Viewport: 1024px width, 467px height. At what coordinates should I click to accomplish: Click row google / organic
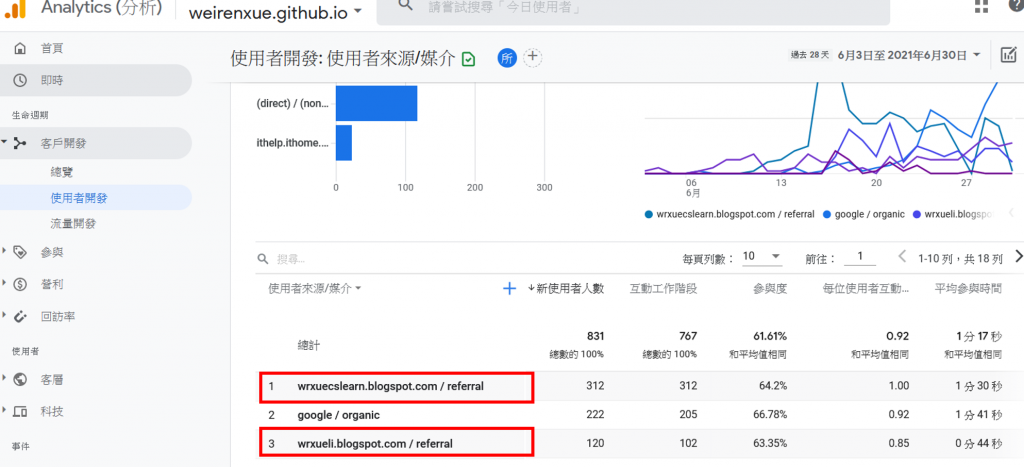click(x=640, y=415)
